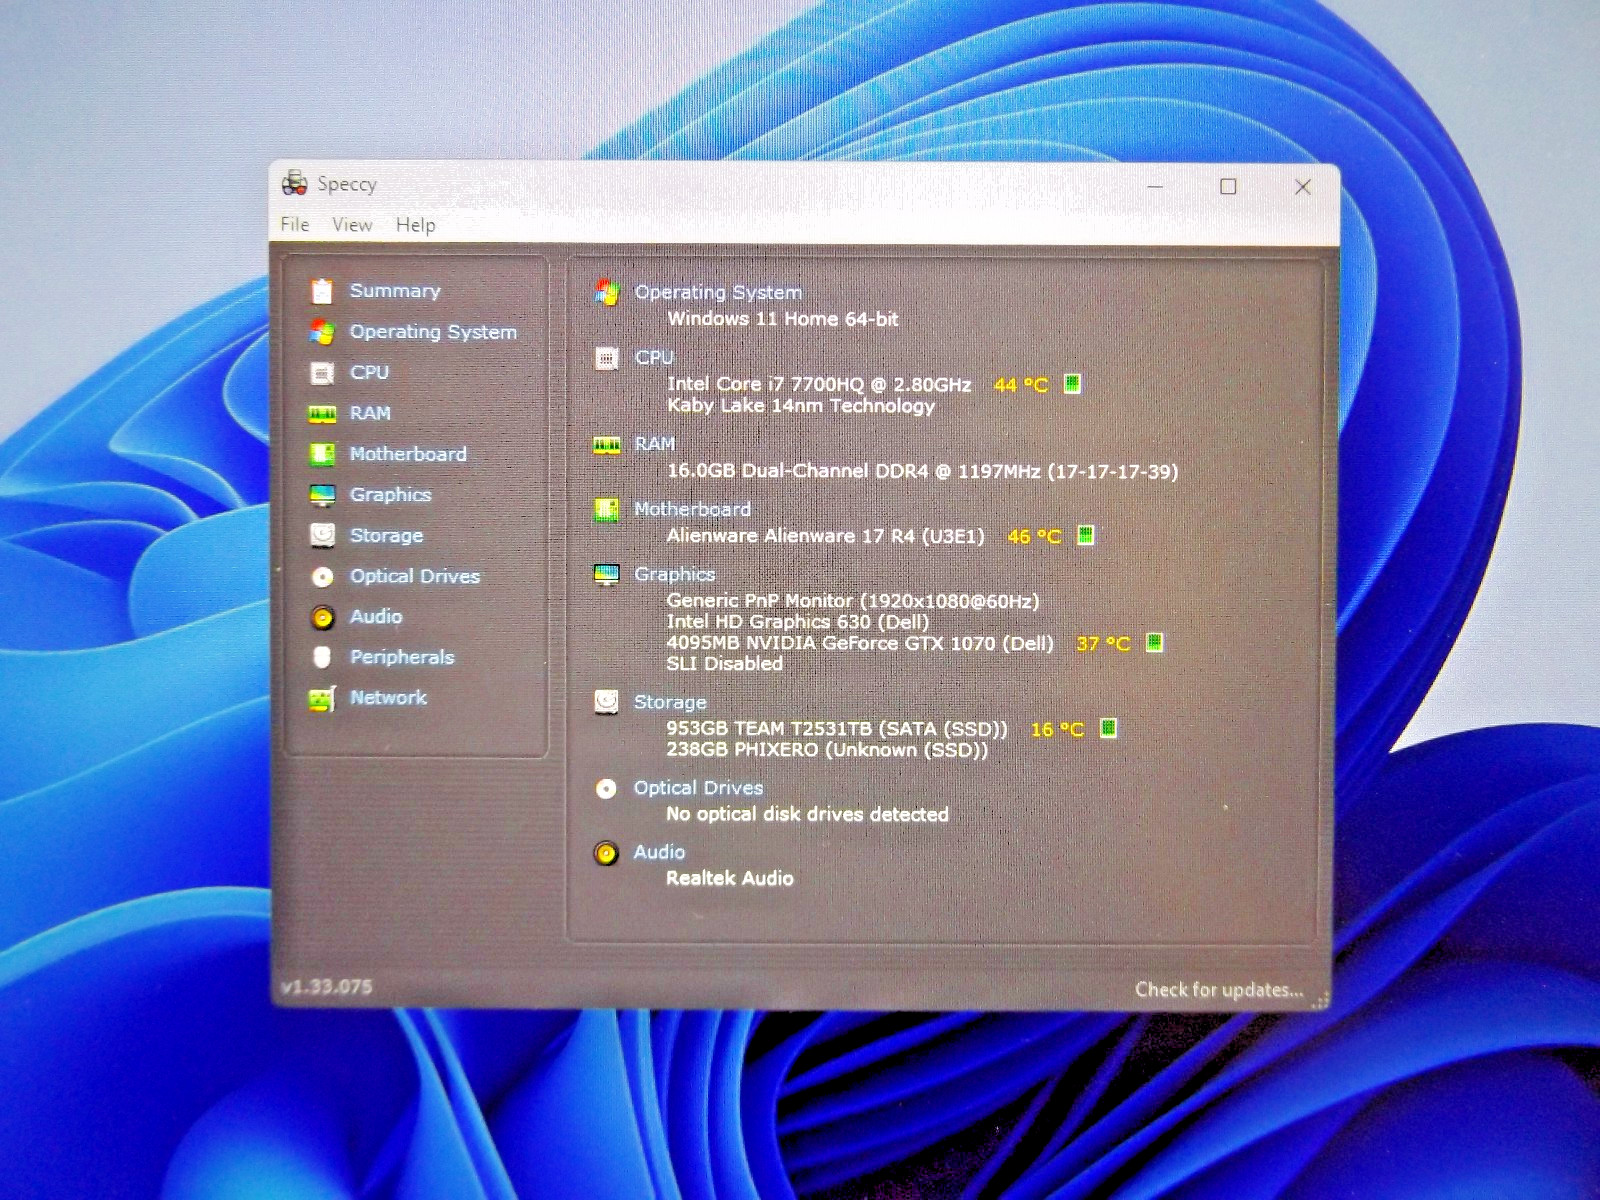This screenshot has height=1200, width=1600.
Task: Click the Check for updates link
Action: click(x=1219, y=990)
